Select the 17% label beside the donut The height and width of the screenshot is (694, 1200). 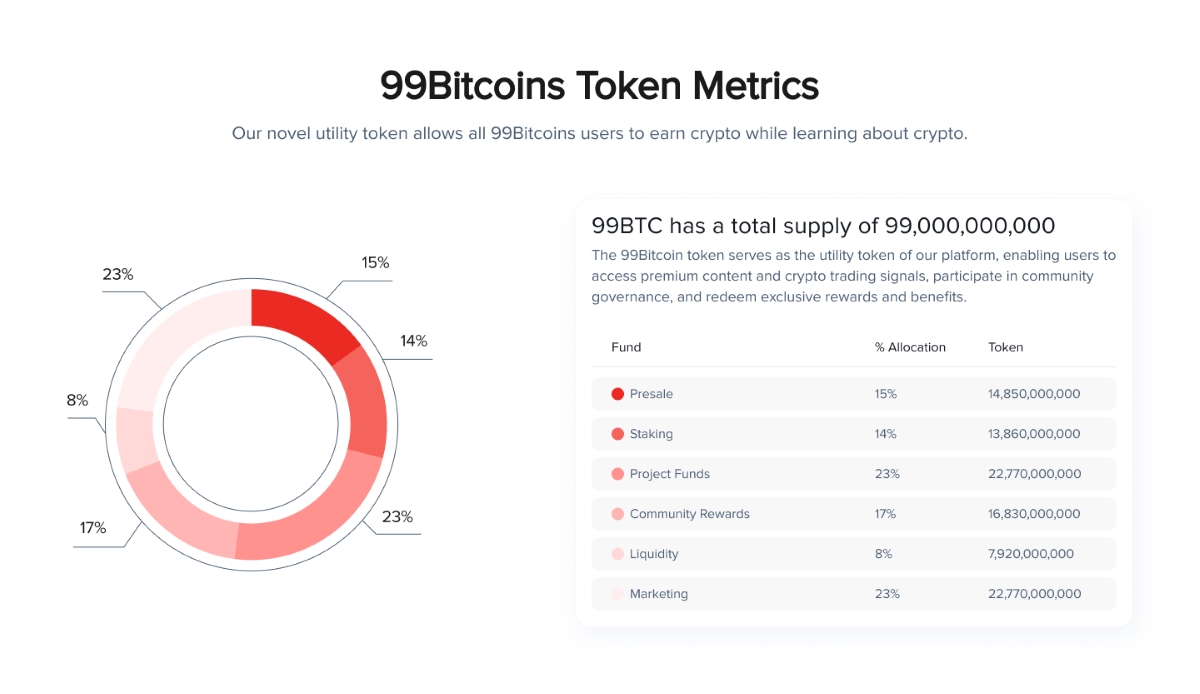tap(93, 527)
